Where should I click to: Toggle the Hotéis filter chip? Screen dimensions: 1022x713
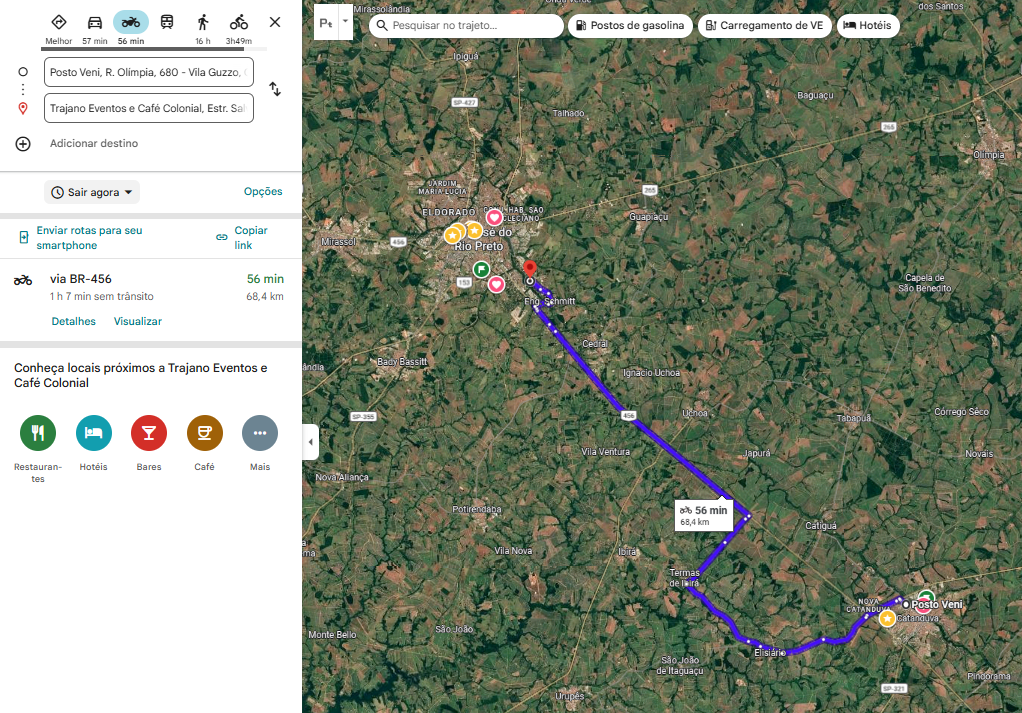[868, 26]
